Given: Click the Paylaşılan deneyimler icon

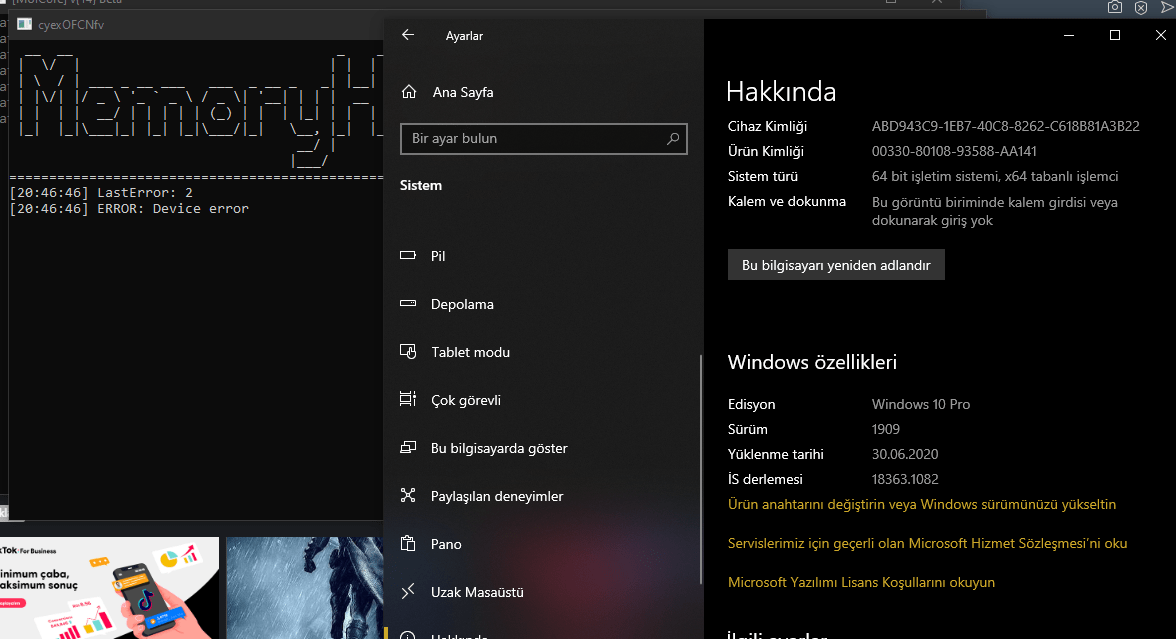Looking at the screenshot, I should tap(408, 495).
